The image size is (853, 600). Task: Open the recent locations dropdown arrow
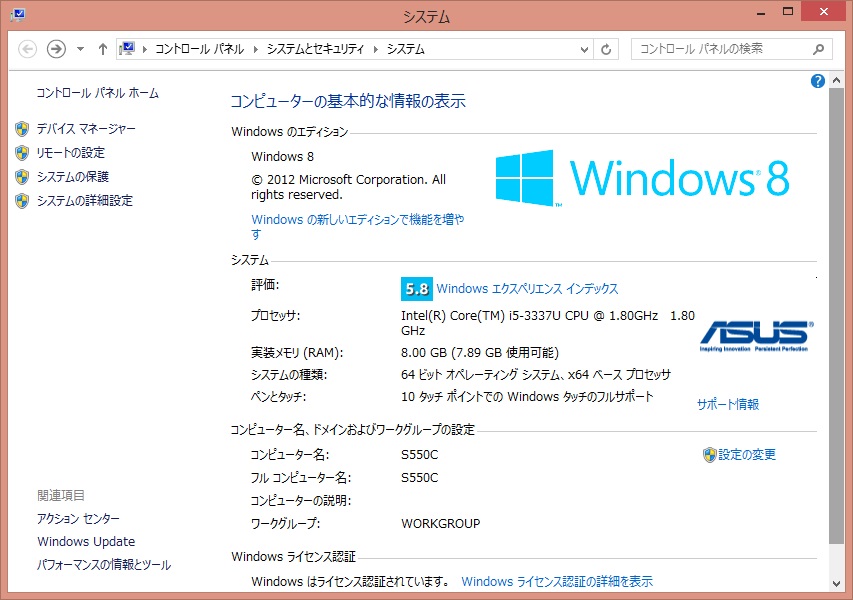coord(81,49)
